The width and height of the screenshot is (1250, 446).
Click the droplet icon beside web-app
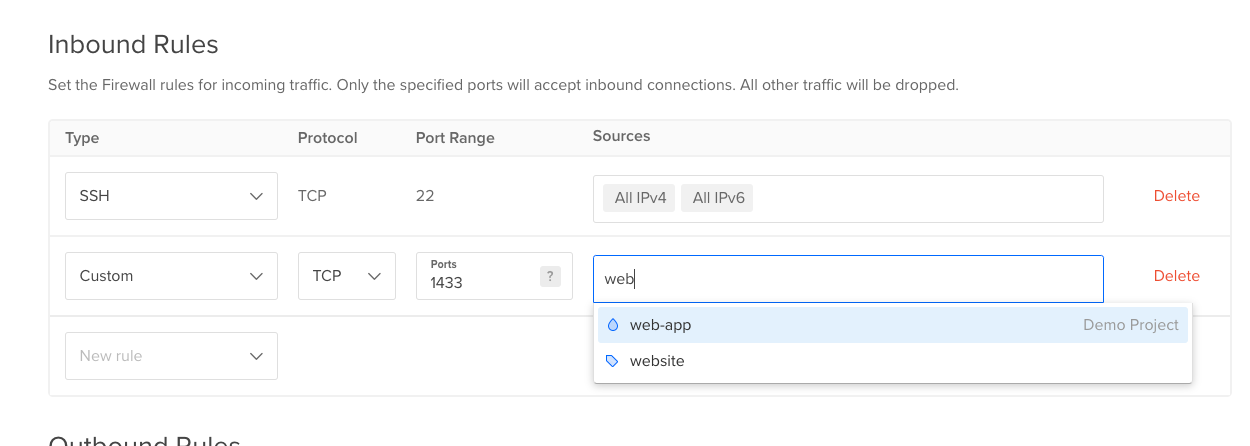(x=613, y=325)
